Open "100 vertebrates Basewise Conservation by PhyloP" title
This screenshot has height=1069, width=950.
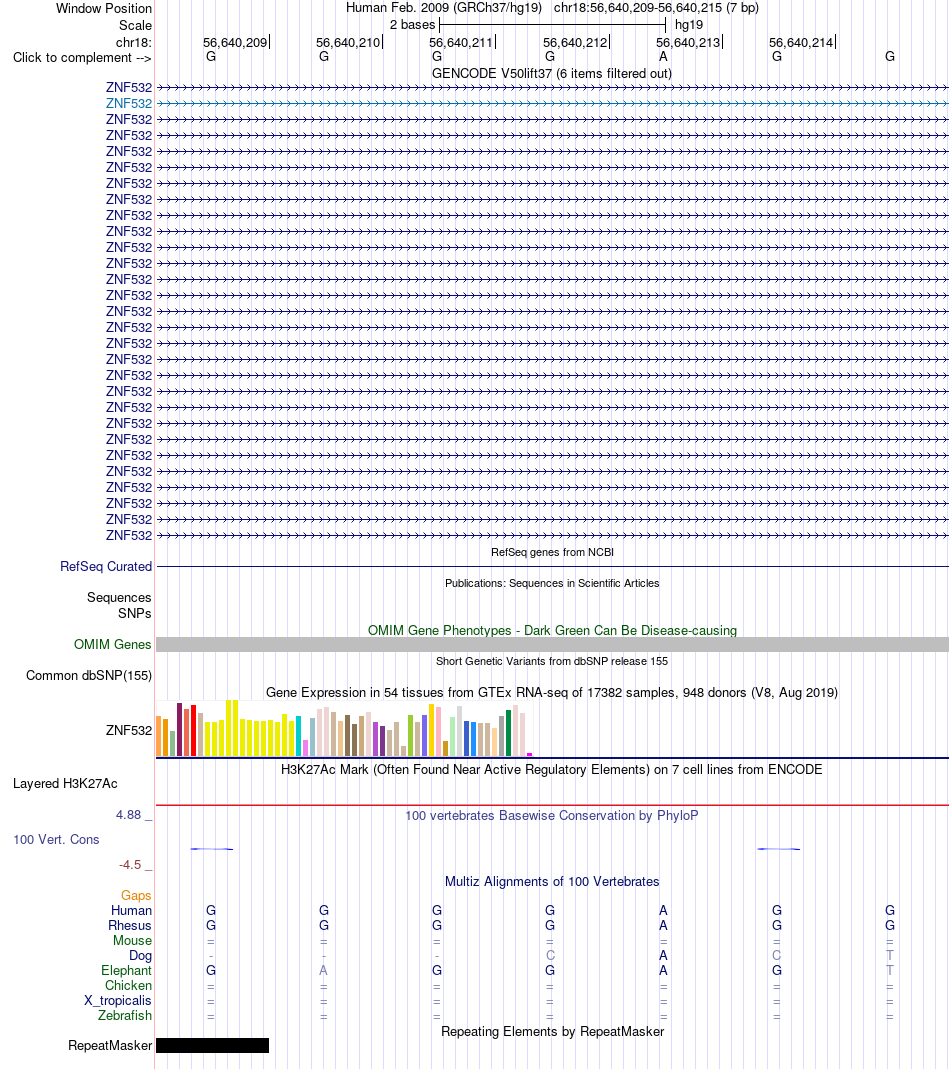tap(552, 815)
